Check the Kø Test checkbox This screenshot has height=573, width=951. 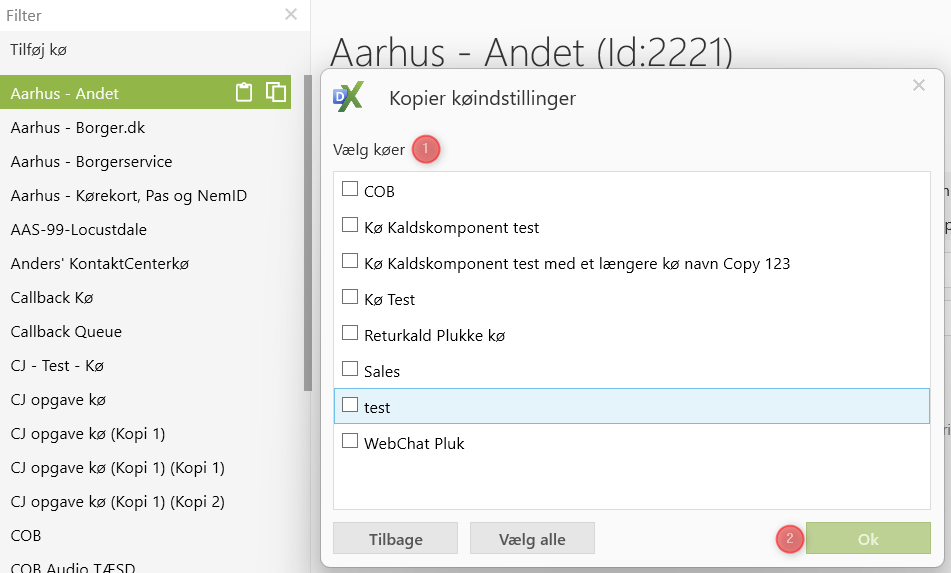point(350,298)
